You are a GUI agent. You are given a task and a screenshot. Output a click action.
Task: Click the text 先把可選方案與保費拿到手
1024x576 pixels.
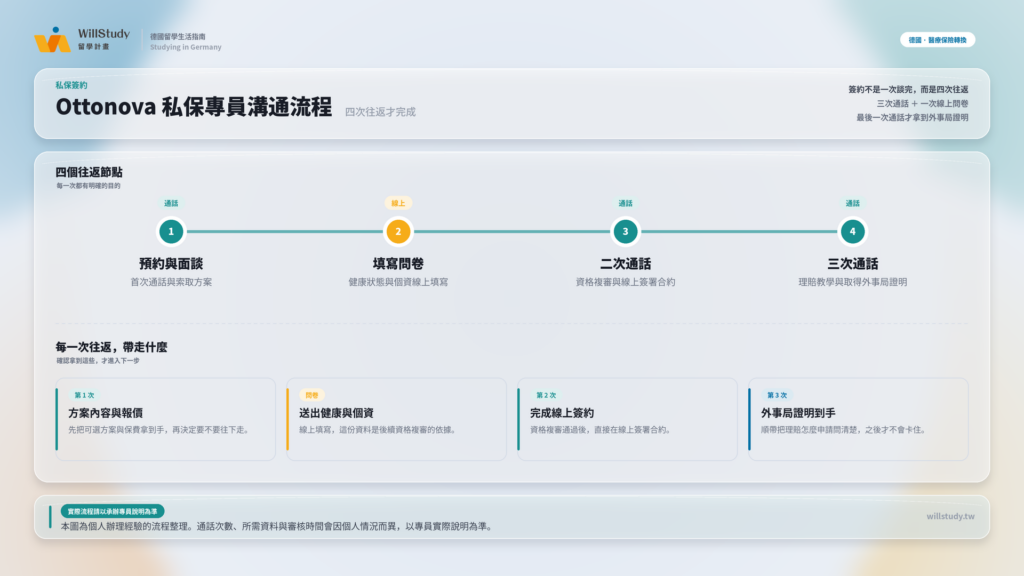(118, 430)
